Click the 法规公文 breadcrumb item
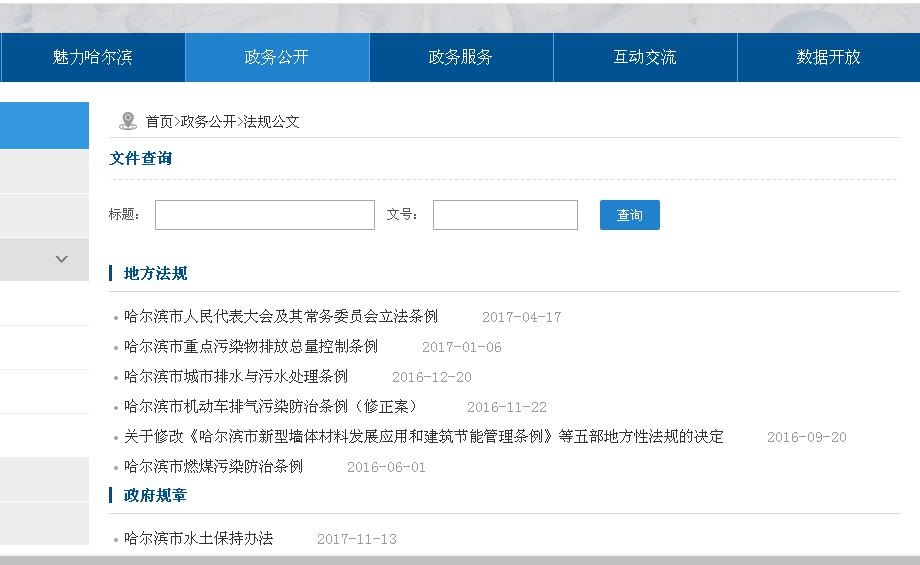 271,121
